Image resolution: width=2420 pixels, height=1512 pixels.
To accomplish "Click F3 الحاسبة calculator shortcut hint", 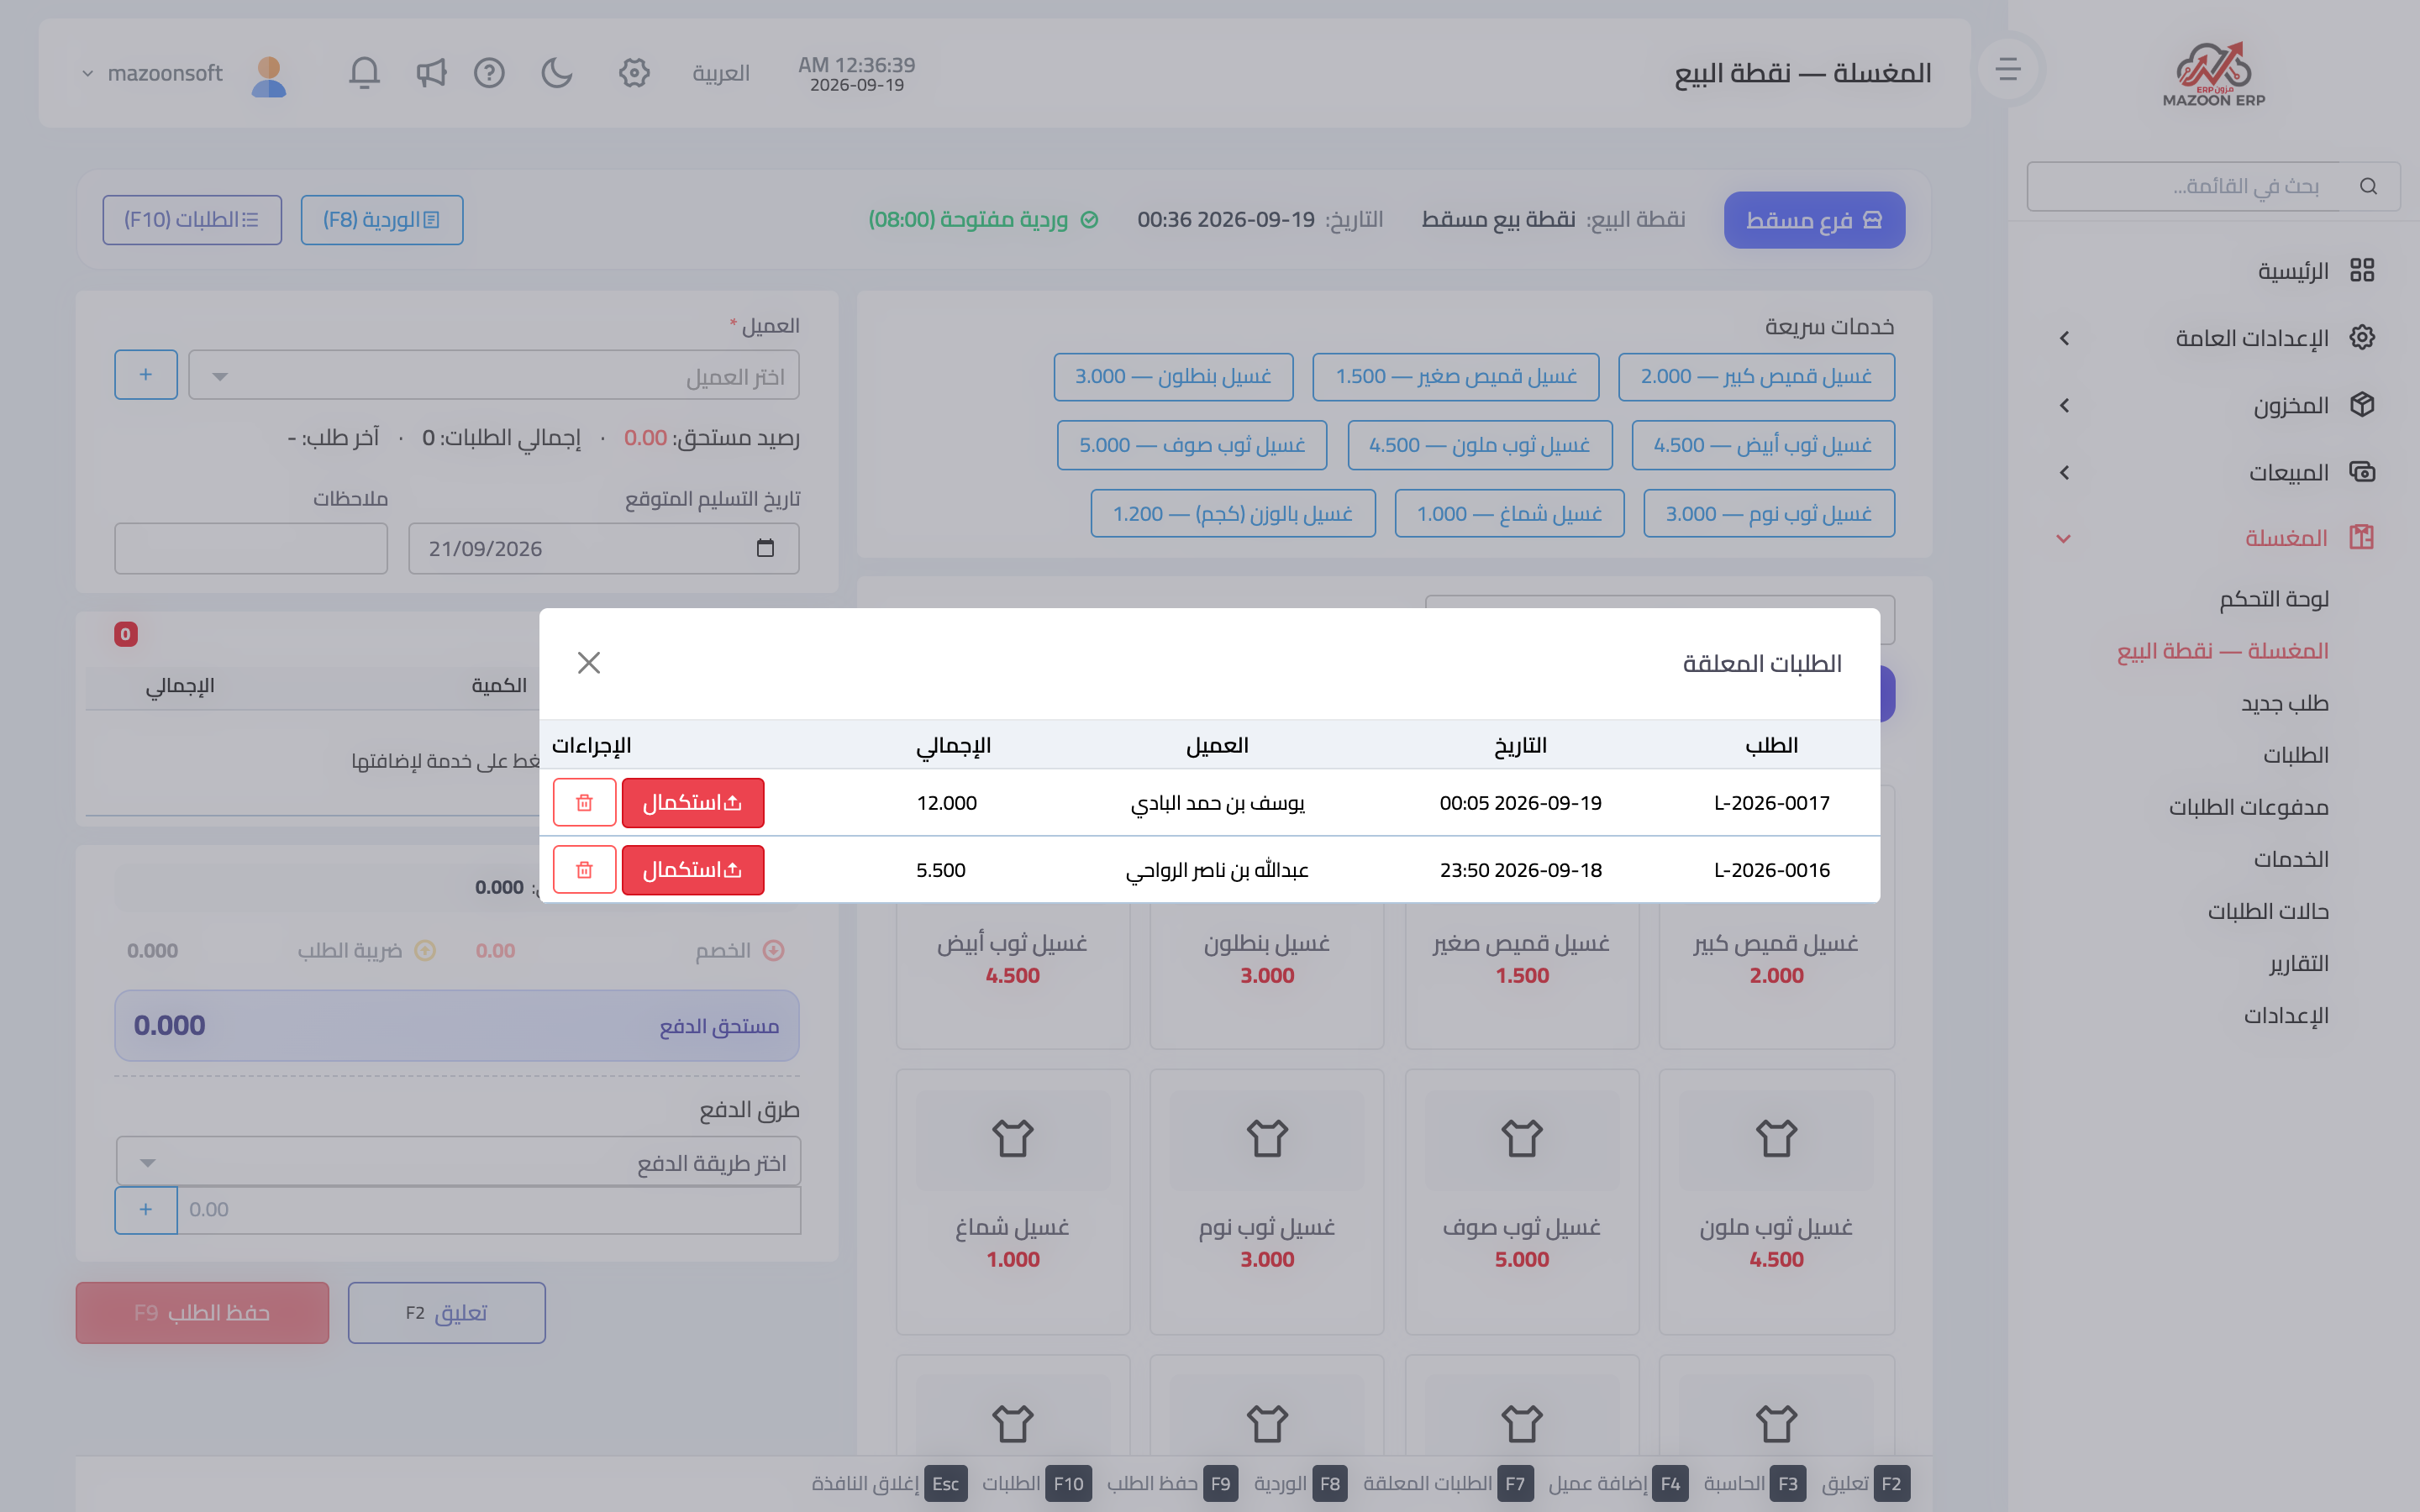I will coord(1755,1484).
